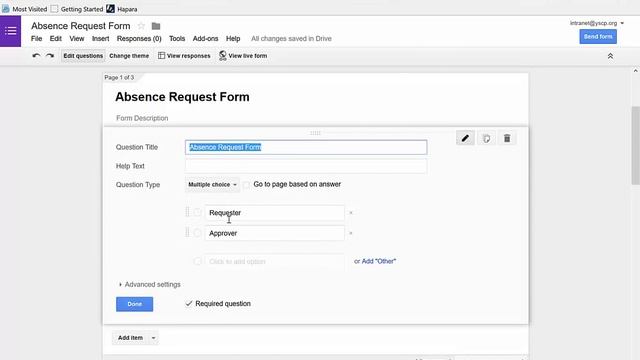Remove the Requester option
The height and width of the screenshot is (360, 640).
point(351,213)
